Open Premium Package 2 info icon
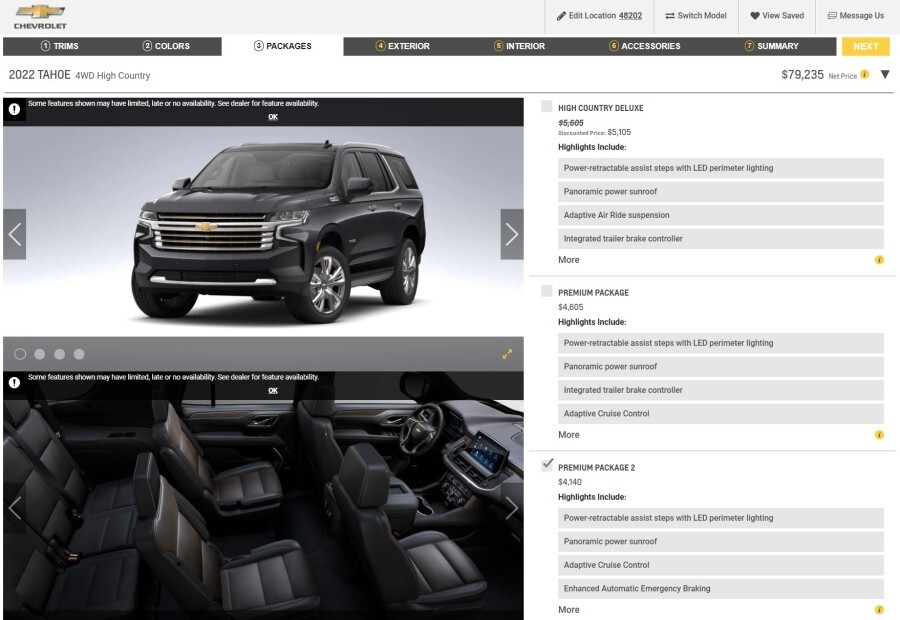The height and width of the screenshot is (620, 900). point(879,610)
